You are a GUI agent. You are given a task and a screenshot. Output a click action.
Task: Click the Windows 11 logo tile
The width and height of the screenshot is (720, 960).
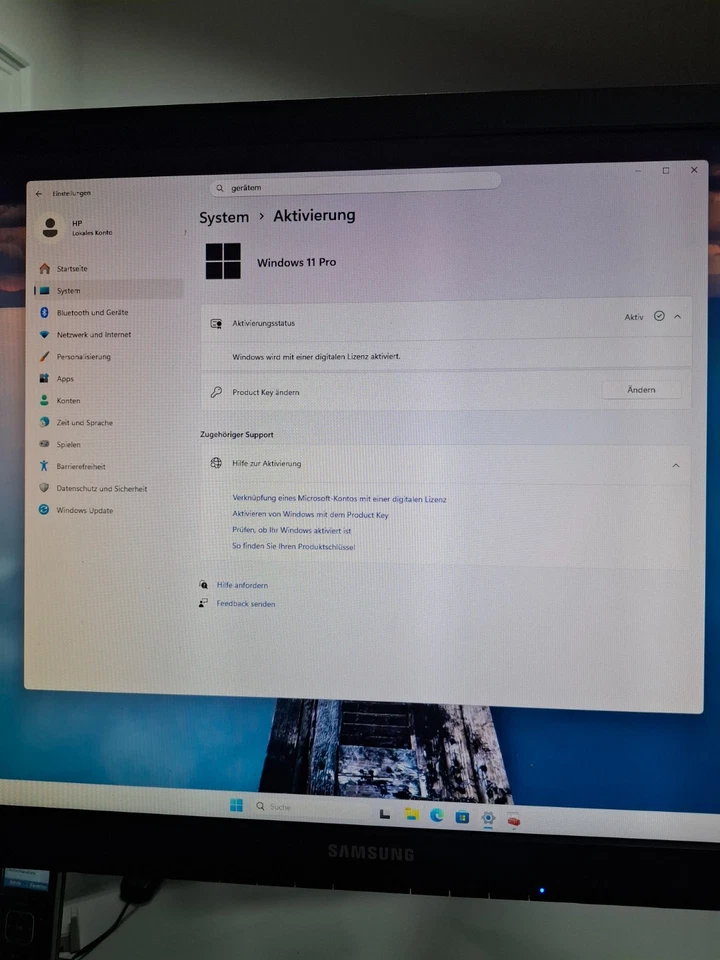click(223, 261)
